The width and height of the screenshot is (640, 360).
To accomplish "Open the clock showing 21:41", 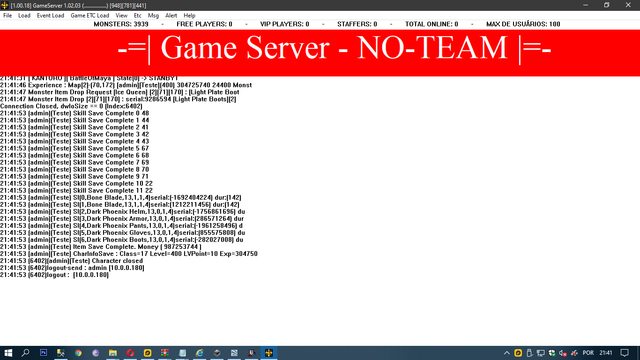I will point(606,353).
